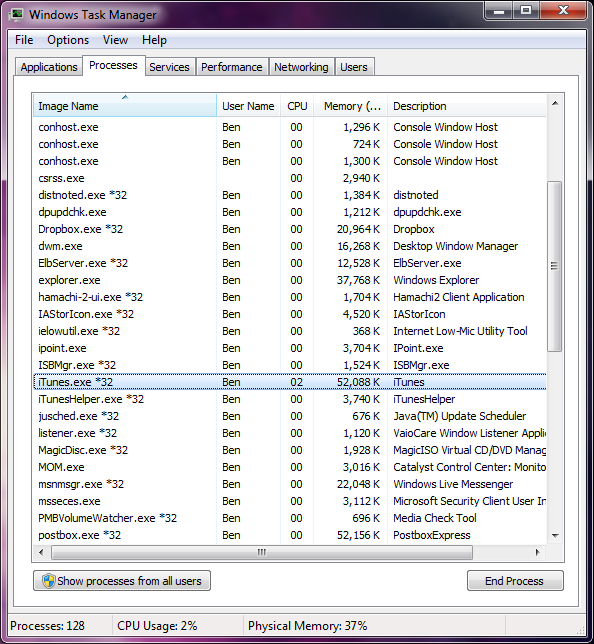The height and width of the screenshot is (644, 594).
Task: Sort by Memory column header
Action: pos(350,106)
